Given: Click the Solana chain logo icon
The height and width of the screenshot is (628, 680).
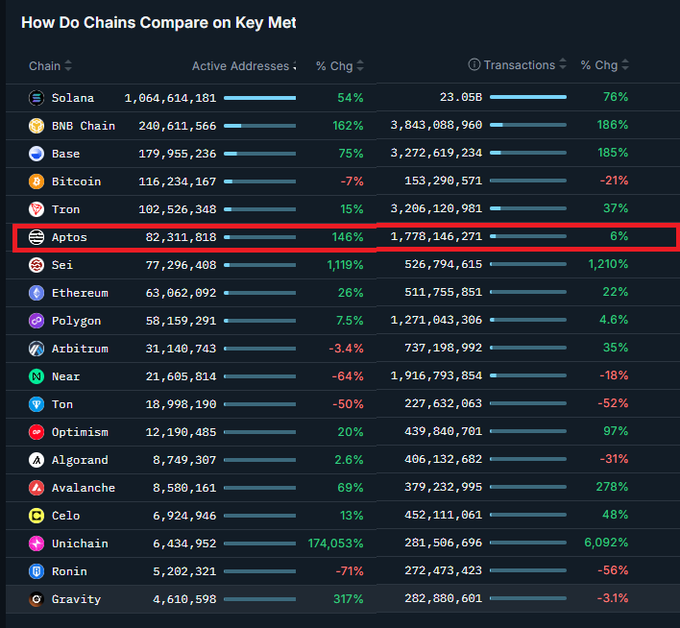Looking at the screenshot, I should click(x=36, y=98).
